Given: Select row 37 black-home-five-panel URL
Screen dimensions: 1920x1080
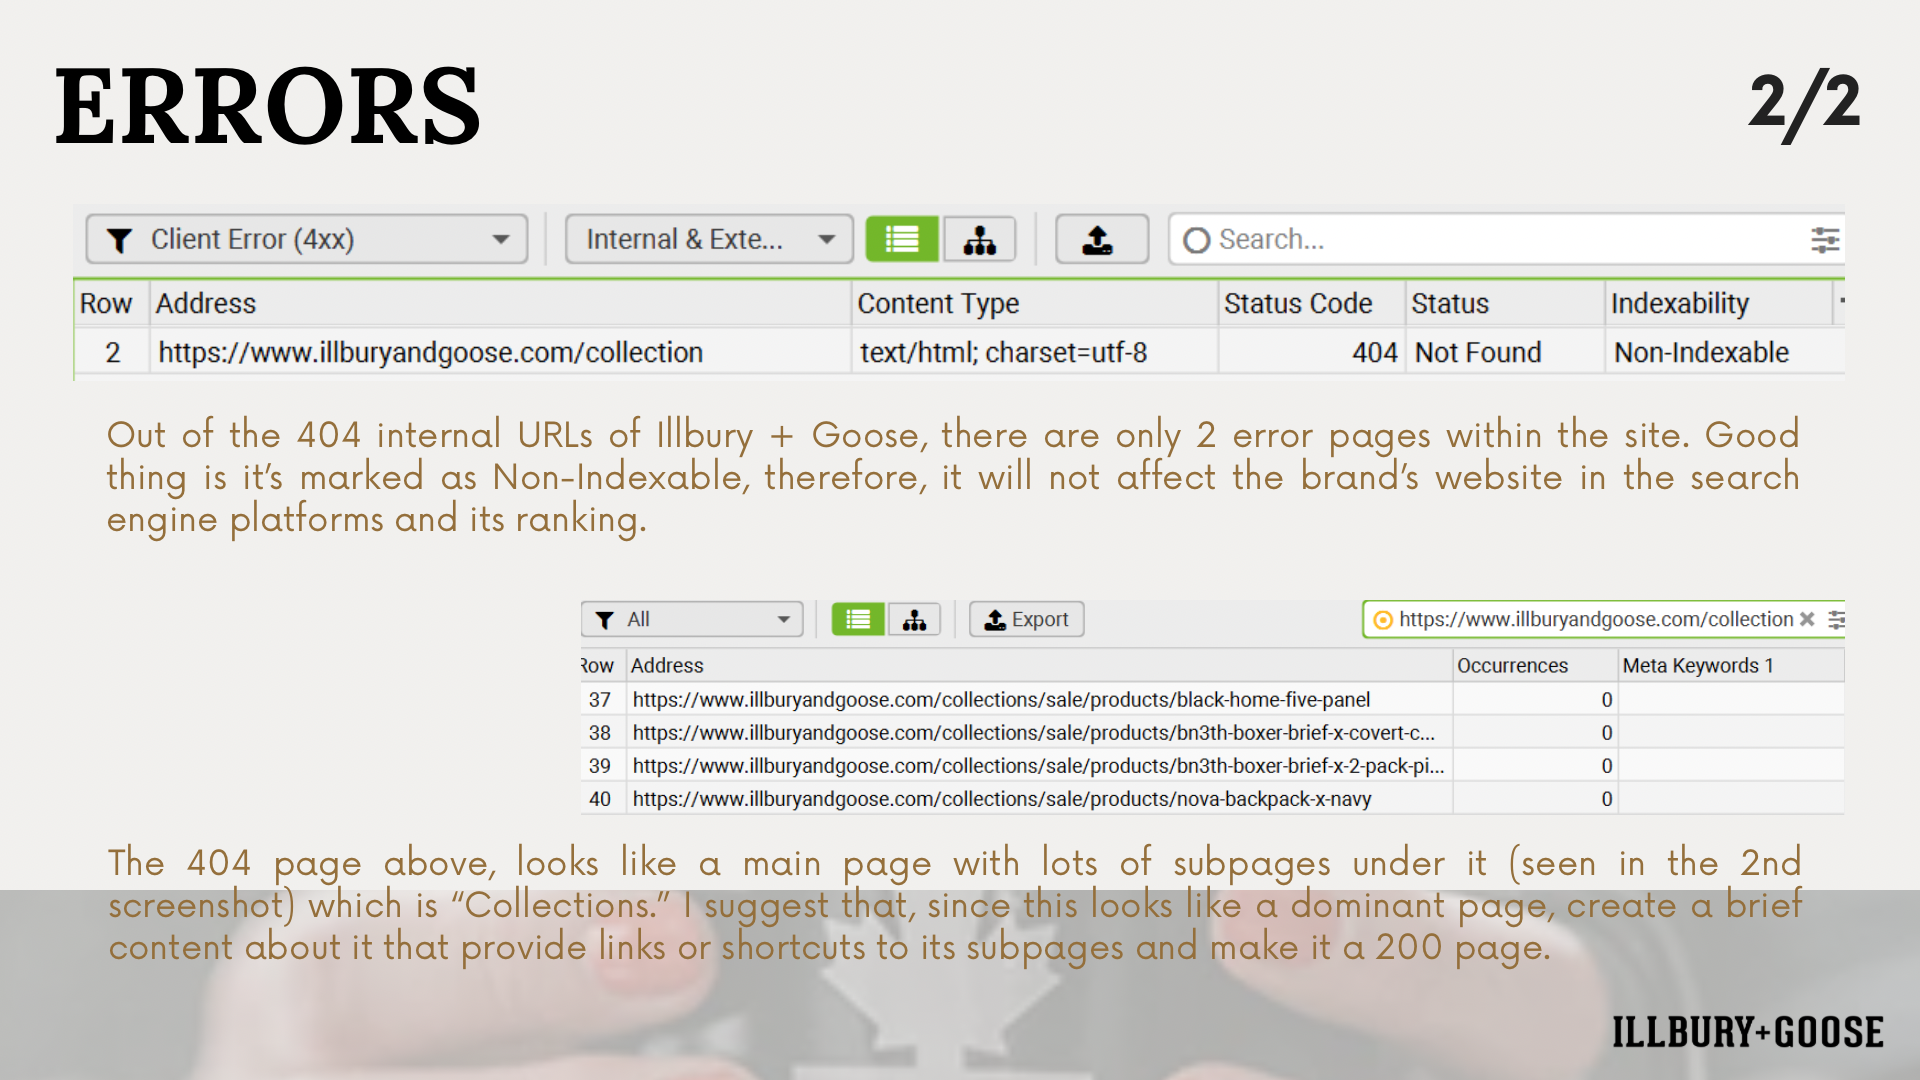Looking at the screenshot, I should (x=1000, y=700).
